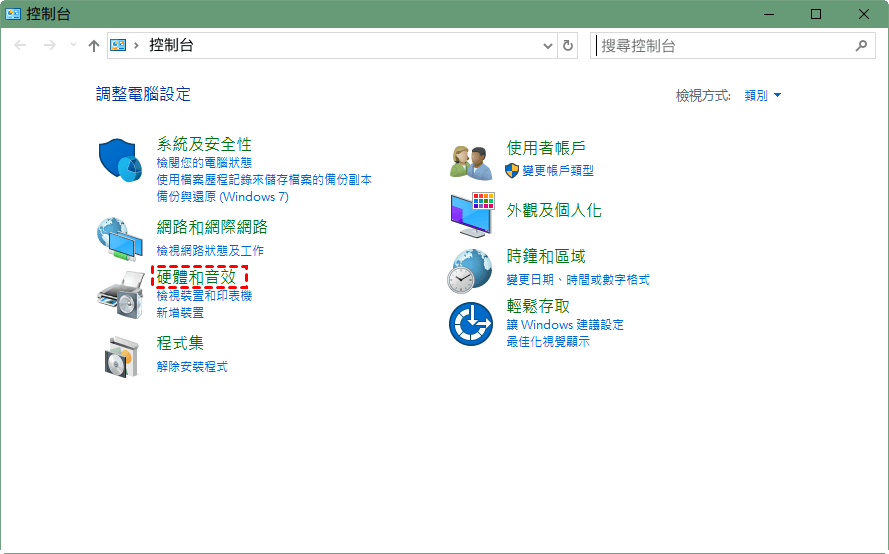Open 檢視網路狀態及工作

point(210,251)
